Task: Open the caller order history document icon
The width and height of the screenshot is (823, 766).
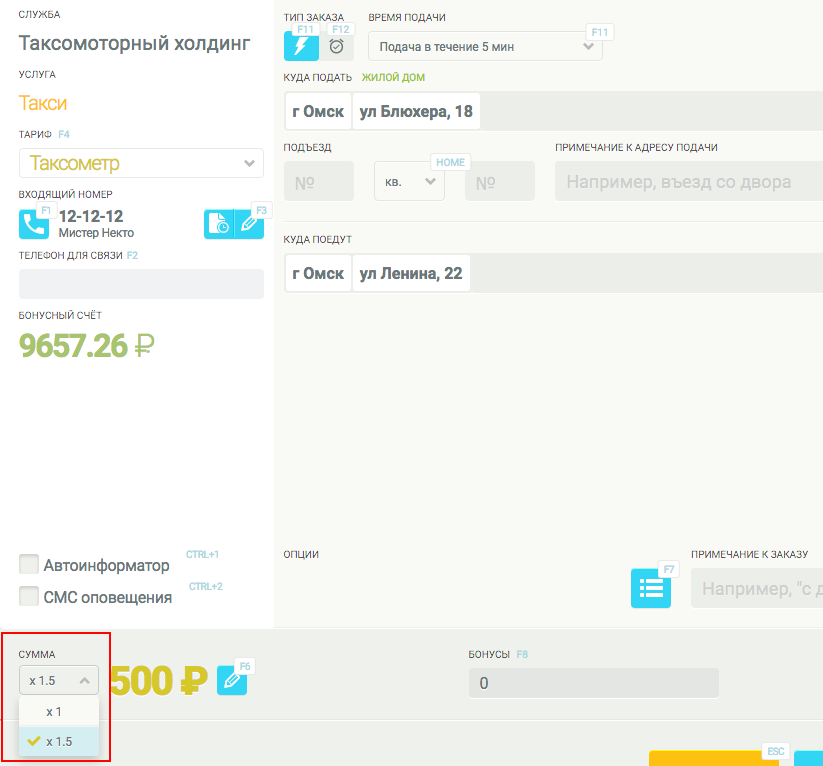Action: click(218, 224)
